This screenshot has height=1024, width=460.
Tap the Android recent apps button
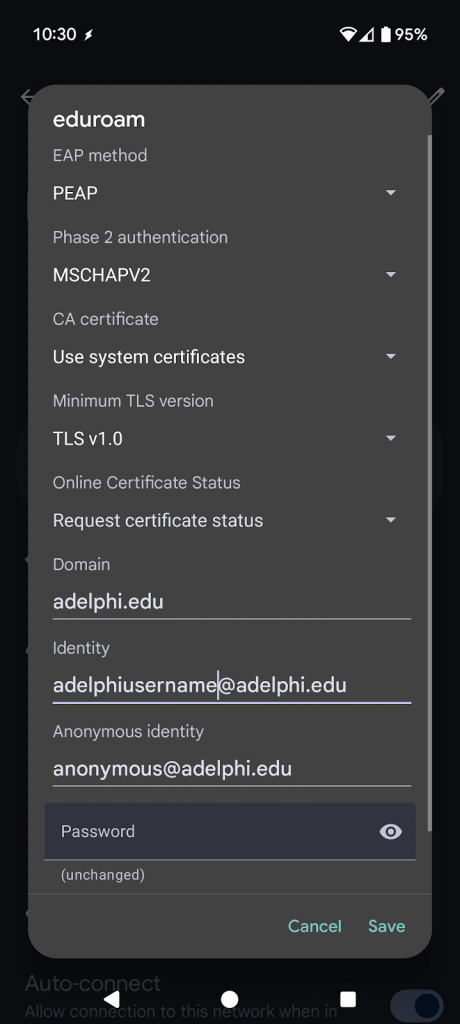348,999
